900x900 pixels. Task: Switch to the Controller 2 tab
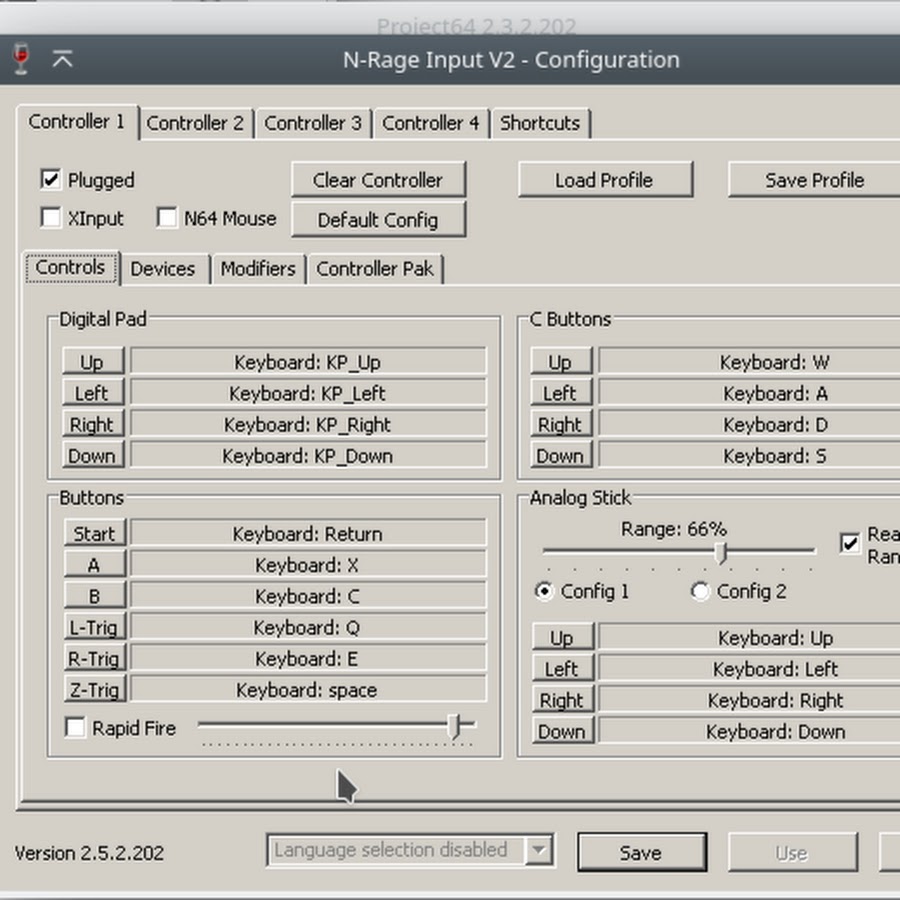pos(196,123)
